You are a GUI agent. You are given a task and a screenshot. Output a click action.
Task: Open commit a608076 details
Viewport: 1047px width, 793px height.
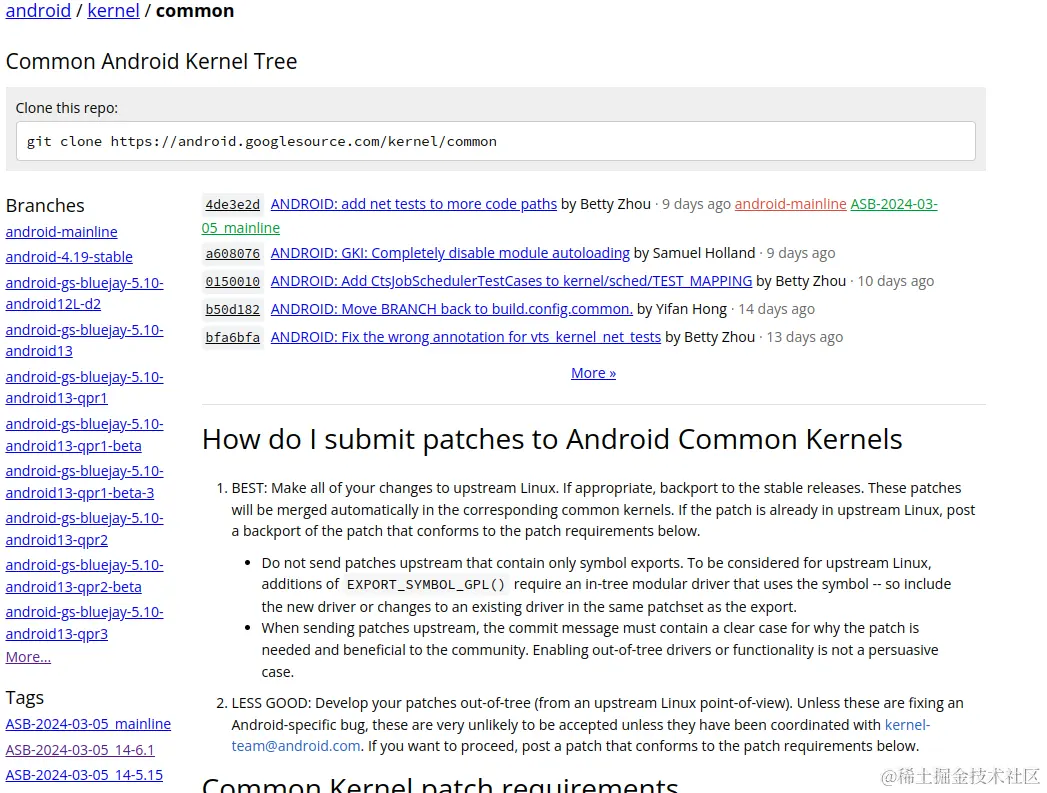coord(232,253)
